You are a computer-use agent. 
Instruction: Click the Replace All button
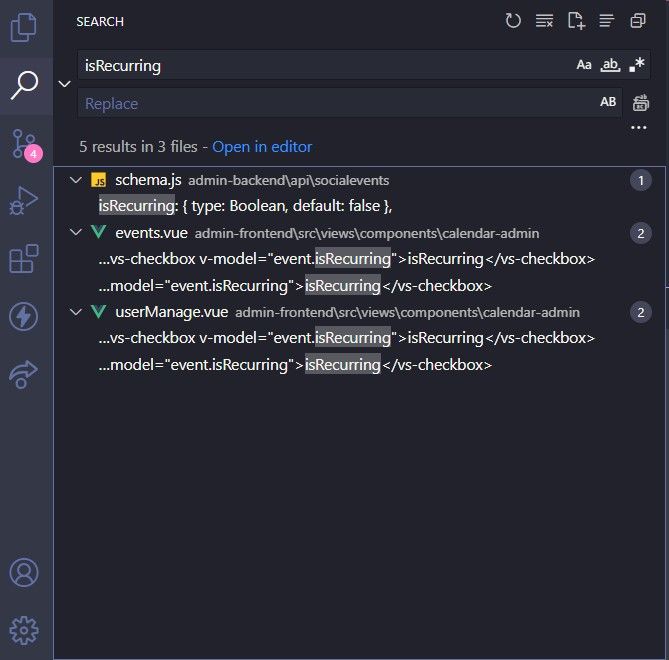(x=641, y=102)
